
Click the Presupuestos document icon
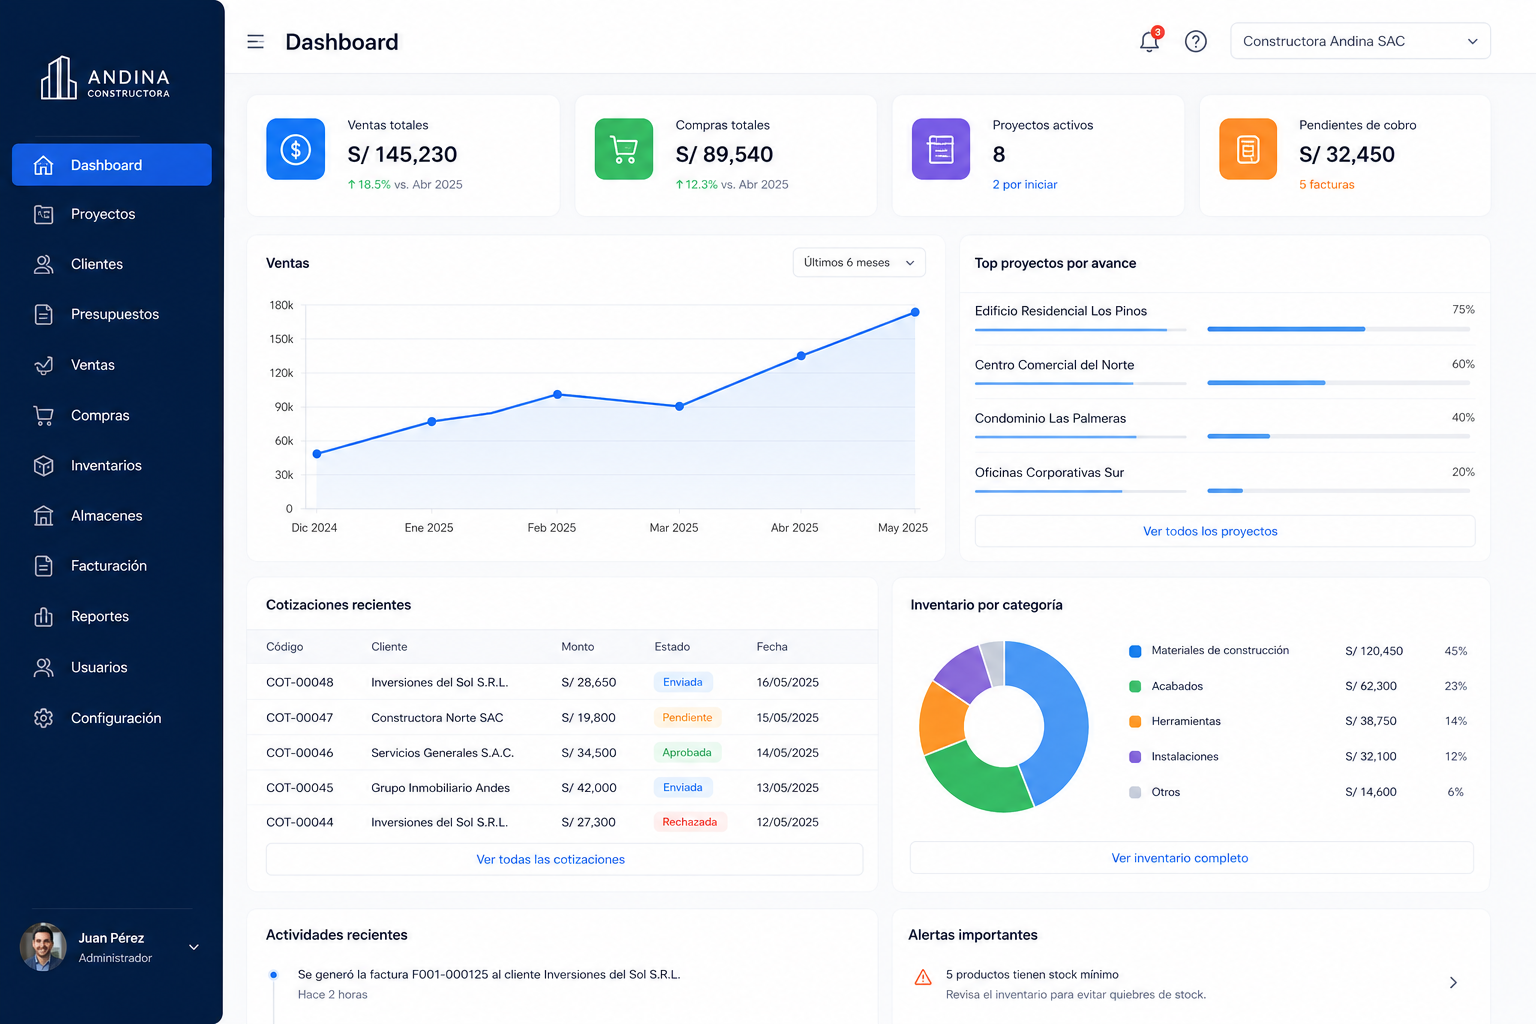43,314
